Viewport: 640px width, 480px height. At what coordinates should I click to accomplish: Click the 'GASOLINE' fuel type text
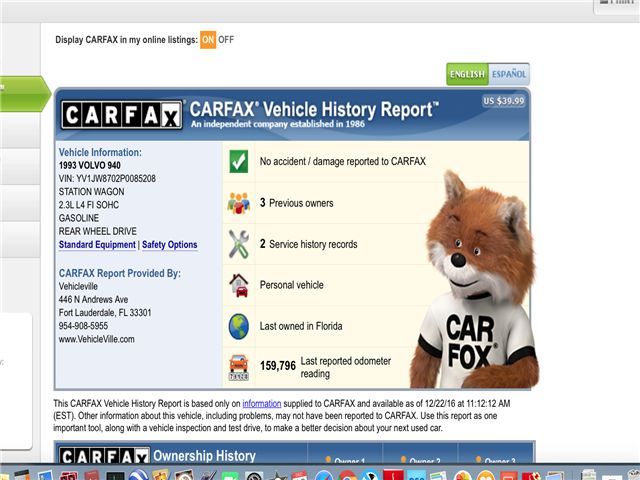pos(79,218)
